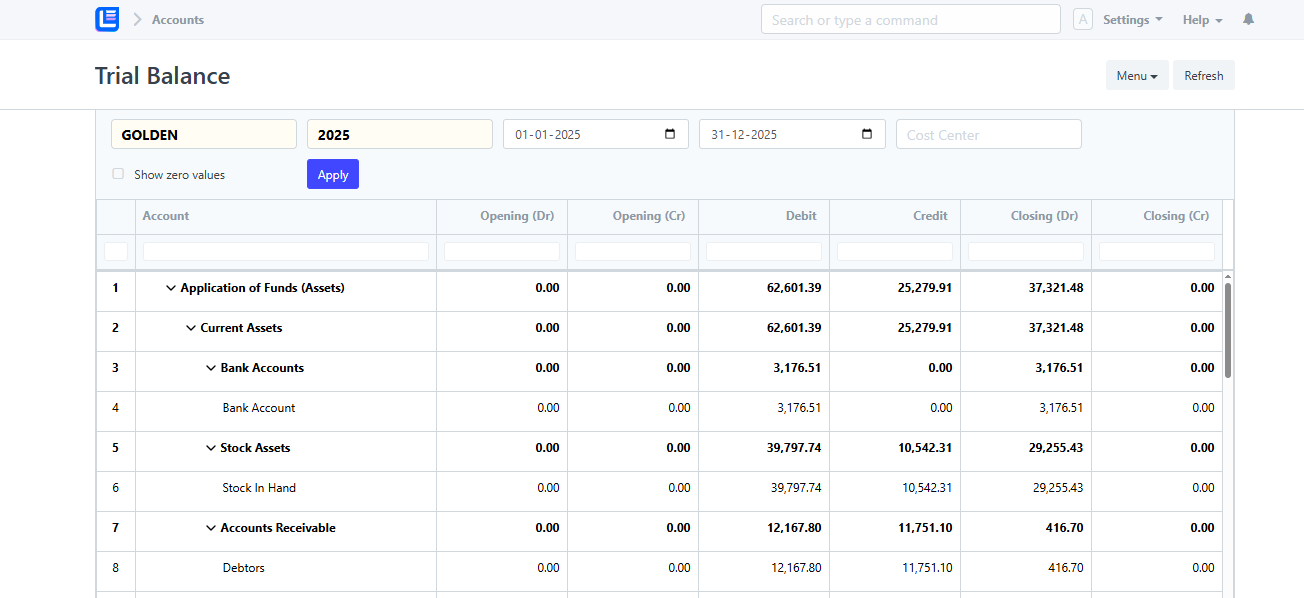Viewport: 1304px width, 598px height.
Task: Click Stock In Hand closing value 29,255.43
Action: tap(1058, 488)
